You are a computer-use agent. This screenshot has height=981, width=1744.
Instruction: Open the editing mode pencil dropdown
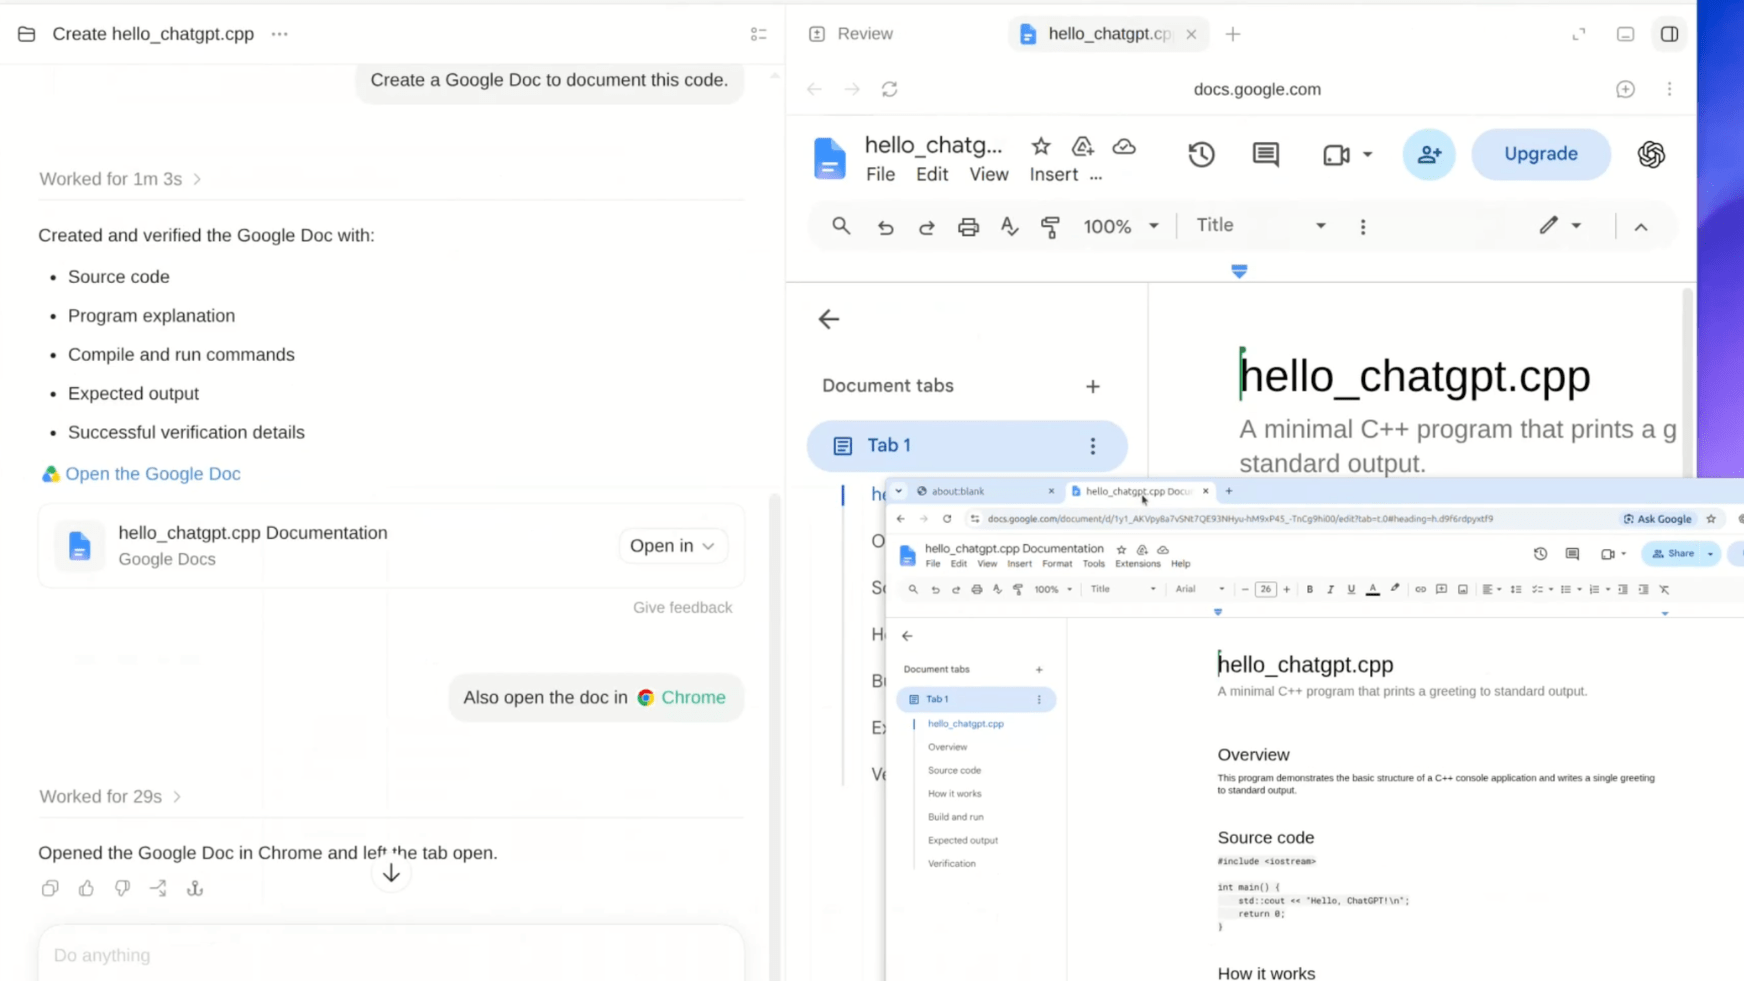click(1560, 226)
